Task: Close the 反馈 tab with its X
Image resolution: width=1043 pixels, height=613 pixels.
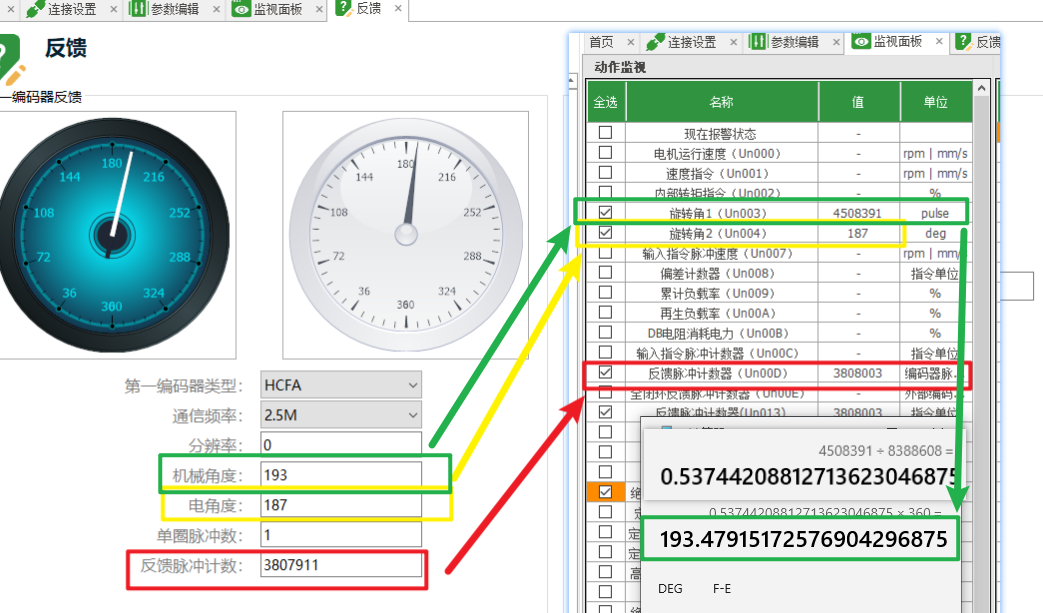Action: pos(398,9)
